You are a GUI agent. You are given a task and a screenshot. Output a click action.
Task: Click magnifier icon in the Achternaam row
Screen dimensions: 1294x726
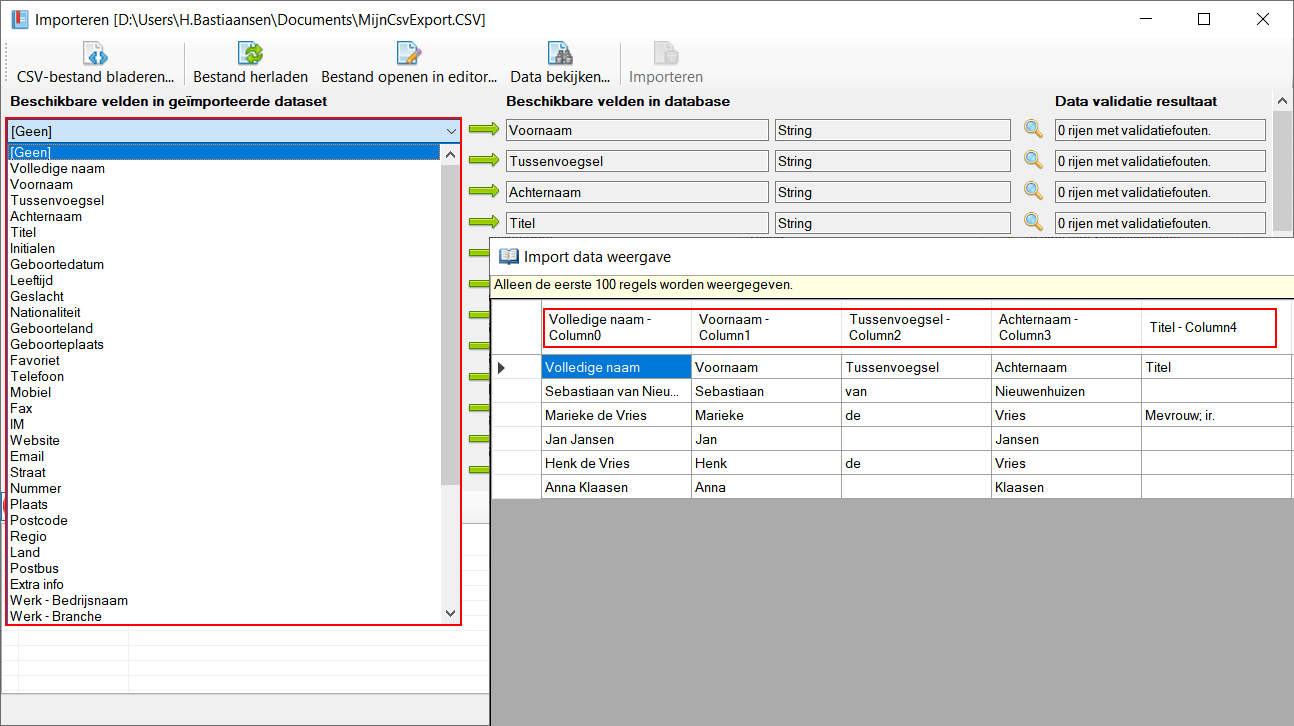(x=1033, y=191)
